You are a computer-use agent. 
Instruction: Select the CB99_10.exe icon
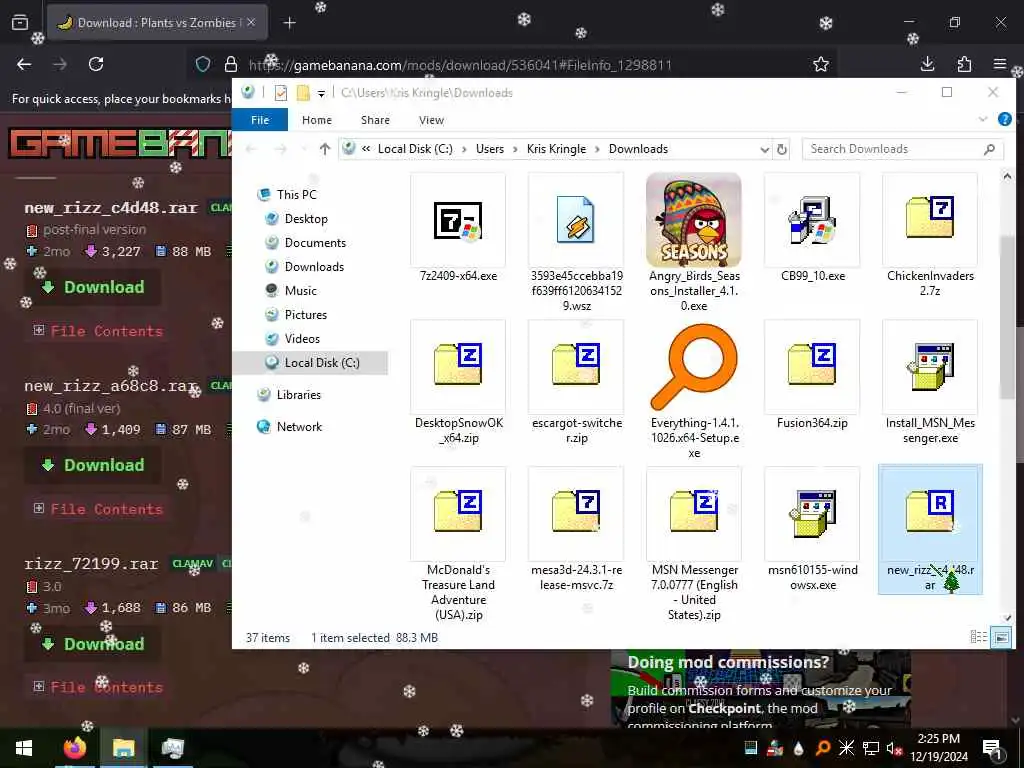pyautogui.click(x=812, y=220)
